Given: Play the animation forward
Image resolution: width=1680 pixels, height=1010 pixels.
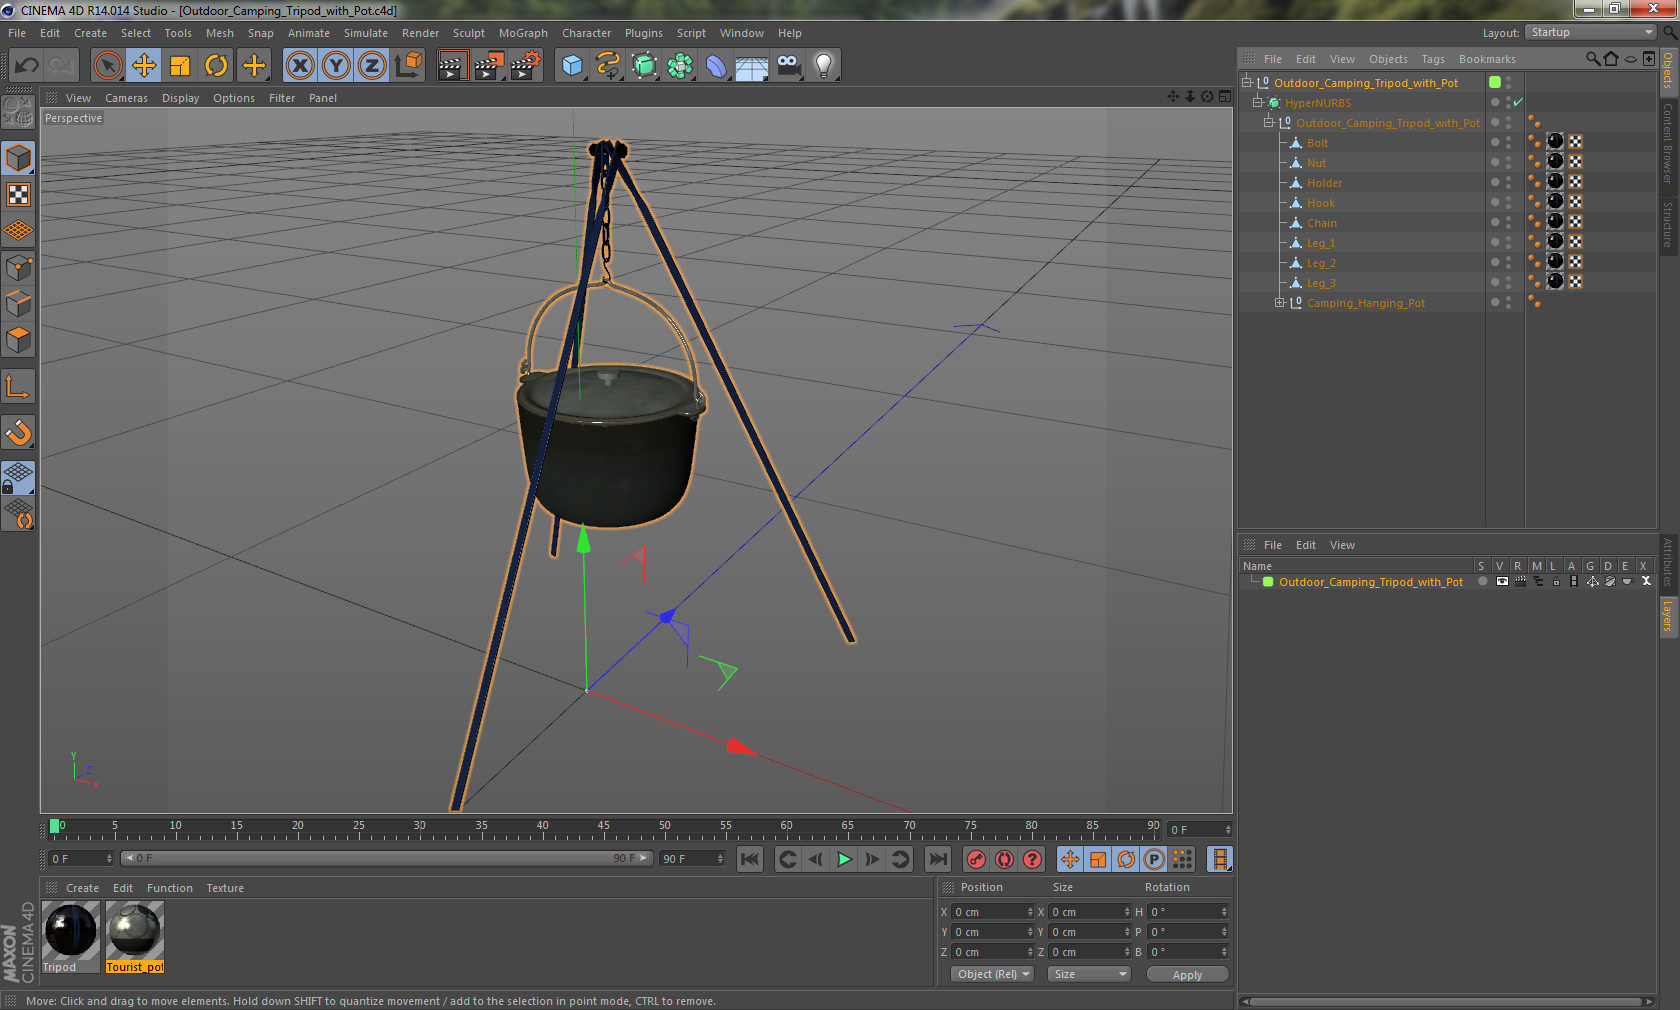Looking at the screenshot, I should [x=844, y=859].
